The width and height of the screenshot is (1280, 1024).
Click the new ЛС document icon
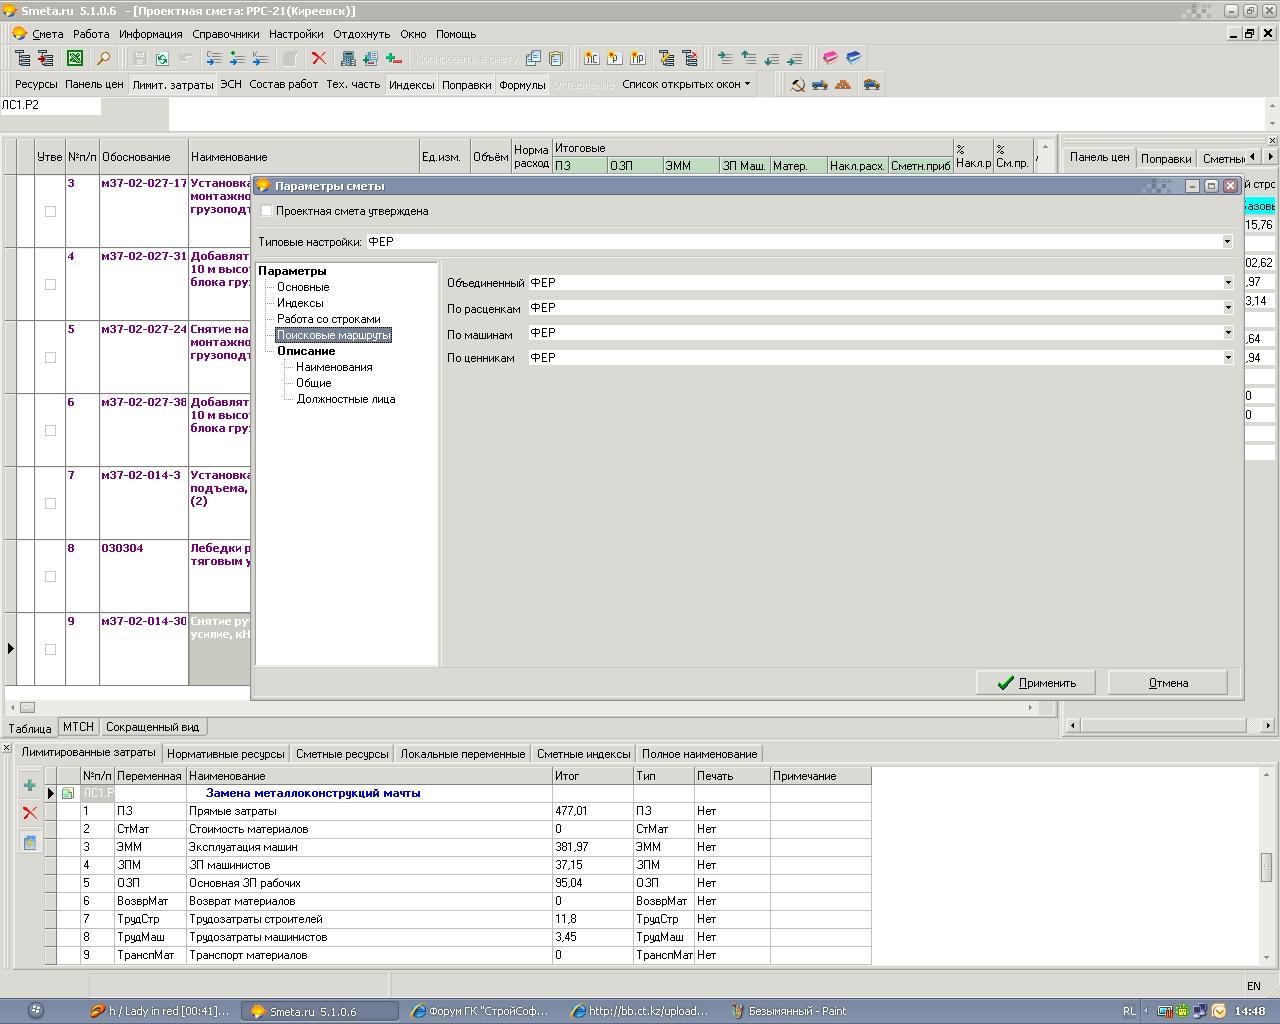point(592,58)
